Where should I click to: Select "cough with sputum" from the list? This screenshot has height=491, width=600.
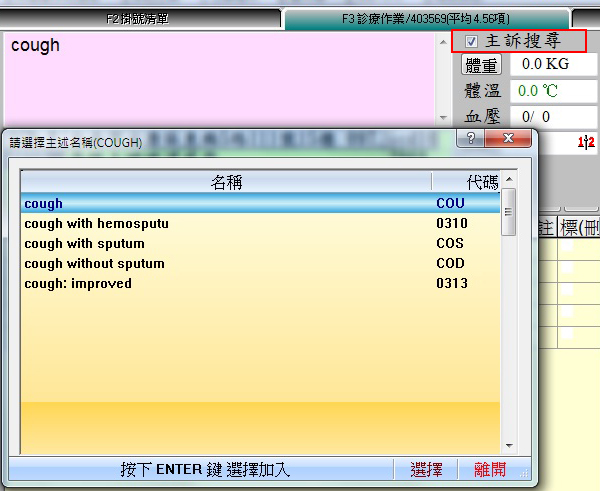pyautogui.click(x=85, y=244)
